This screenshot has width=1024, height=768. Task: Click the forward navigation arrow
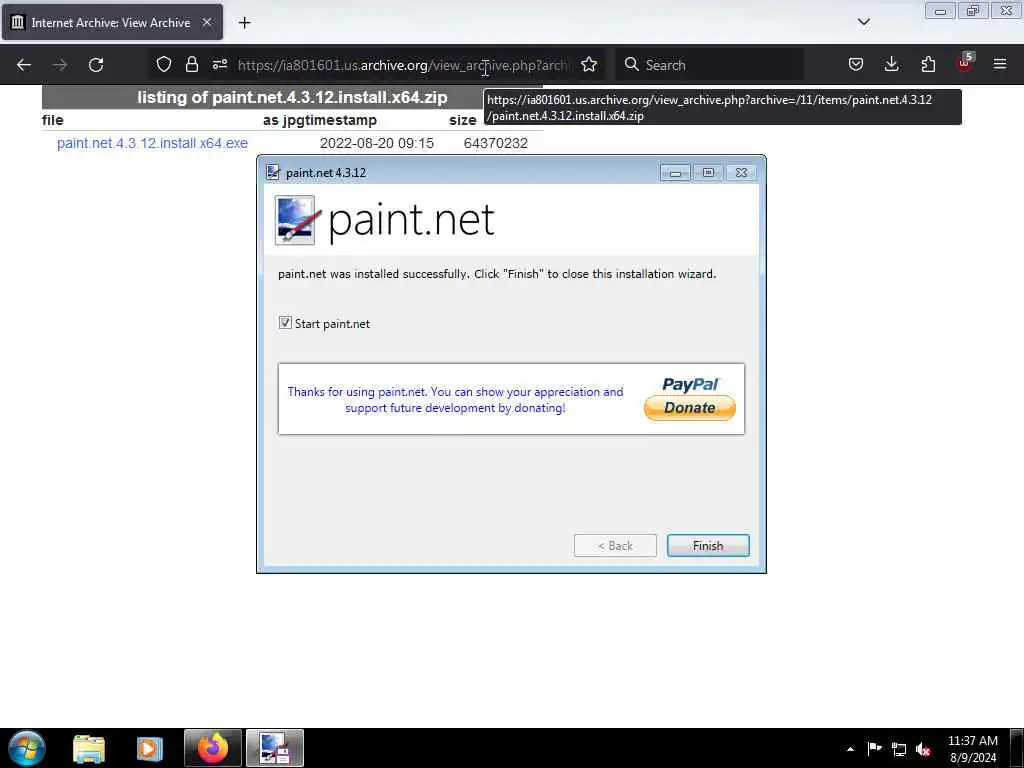60,65
